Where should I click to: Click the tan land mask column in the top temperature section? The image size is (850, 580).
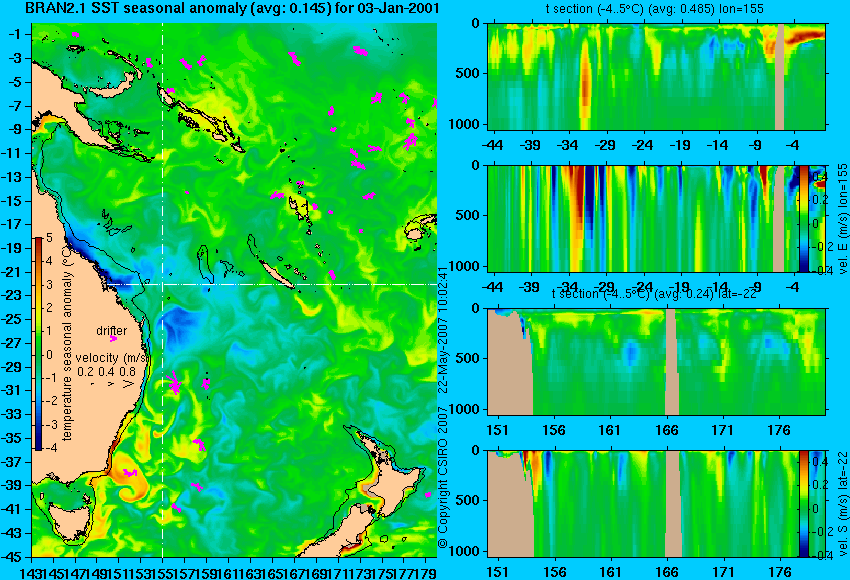point(780,76)
